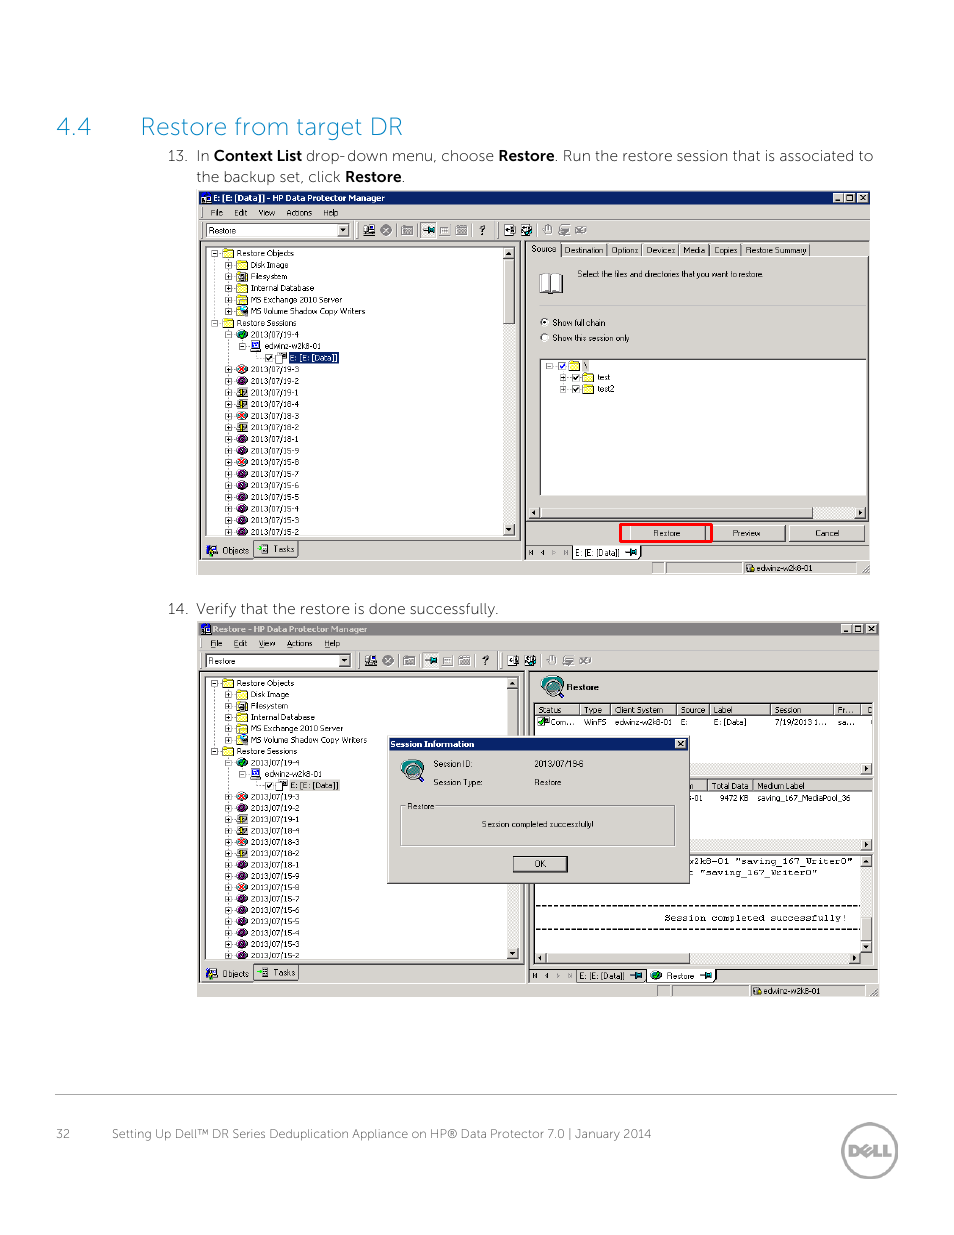Collapse the 2013/07/19-4 session in the Restore window
The width and height of the screenshot is (954, 1235).
coord(228,762)
